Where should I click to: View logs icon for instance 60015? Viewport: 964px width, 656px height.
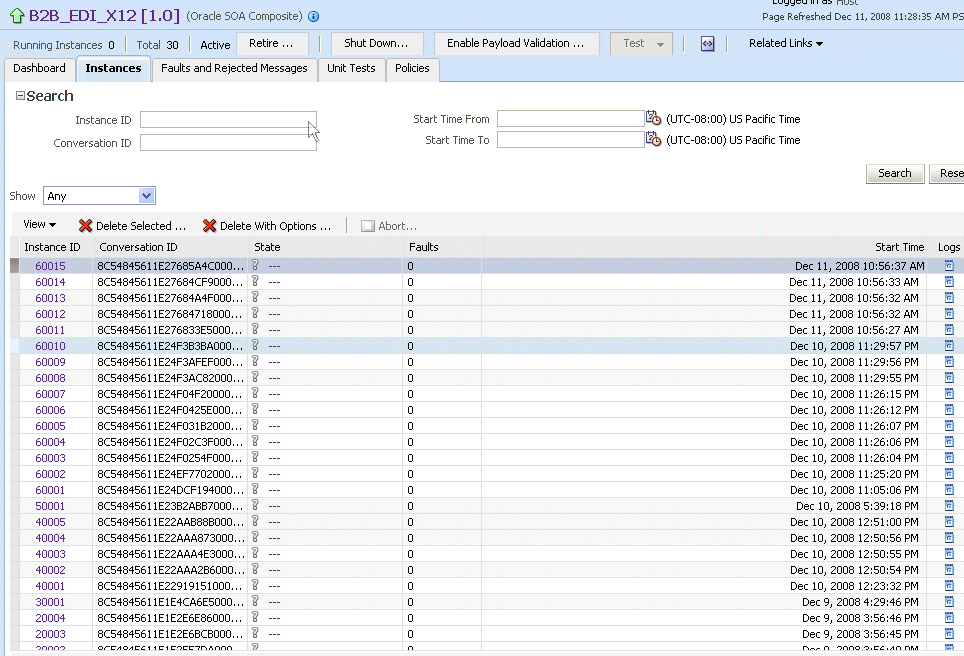click(x=949, y=266)
